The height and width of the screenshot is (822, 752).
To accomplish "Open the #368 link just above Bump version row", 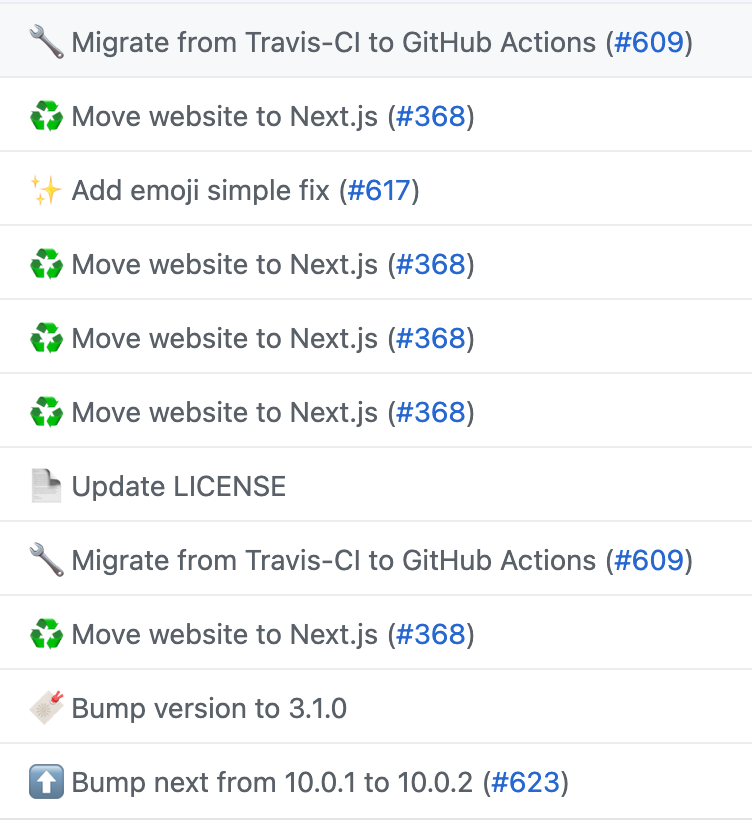I will pyautogui.click(x=431, y=634).
